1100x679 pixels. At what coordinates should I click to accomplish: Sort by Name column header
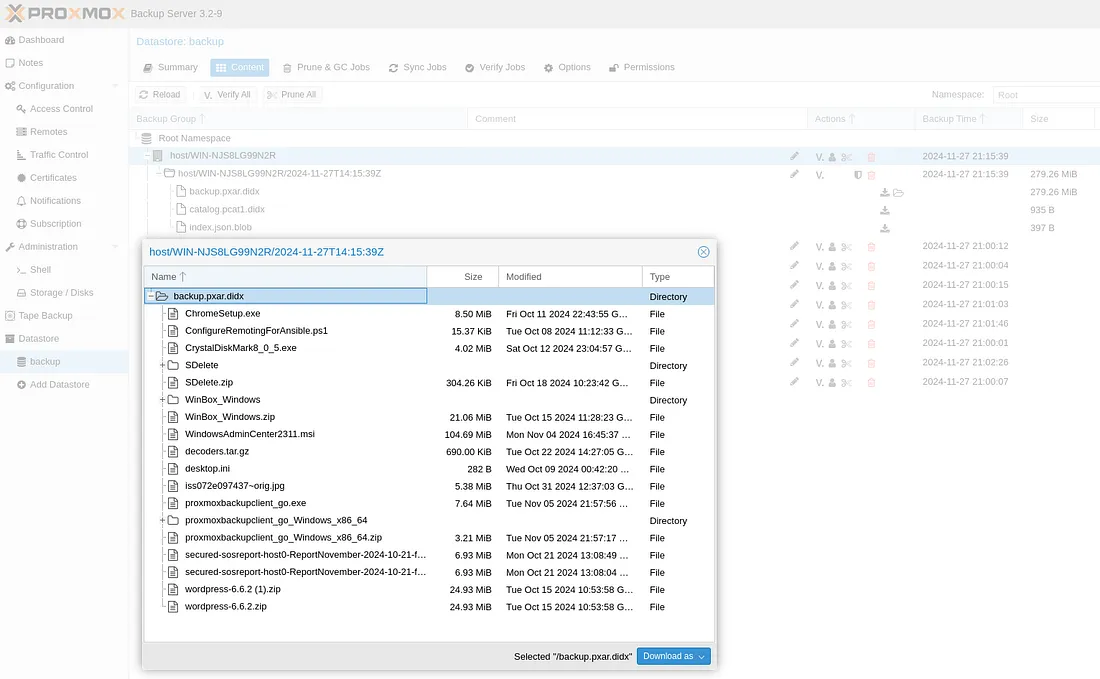click(285, 276)
